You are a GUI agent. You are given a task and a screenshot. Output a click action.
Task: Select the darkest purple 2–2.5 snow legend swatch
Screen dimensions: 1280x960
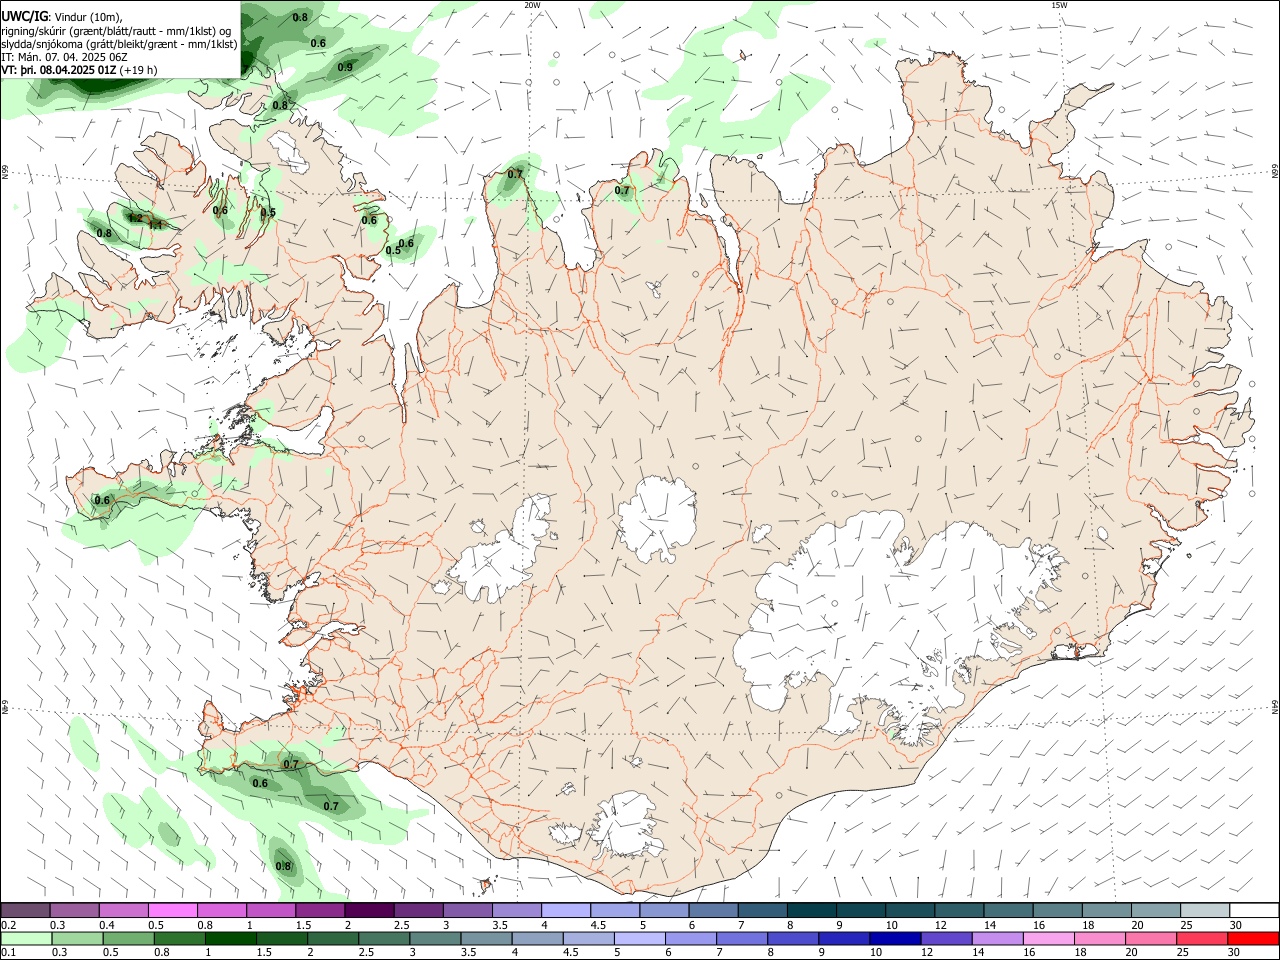(x=368, y=911)
